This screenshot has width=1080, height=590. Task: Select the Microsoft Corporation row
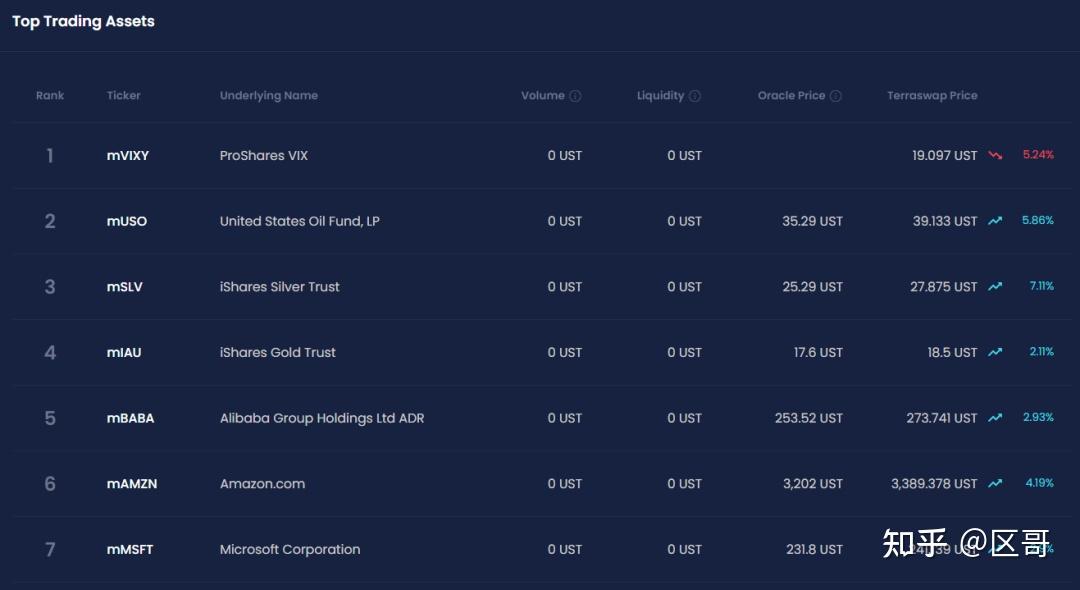tap(290, 549)
